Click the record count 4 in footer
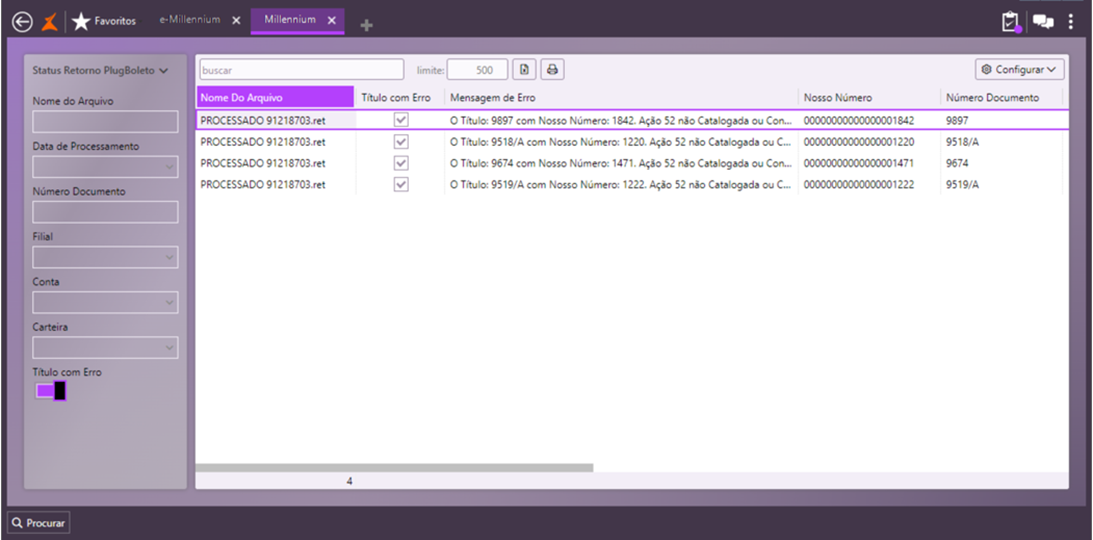 click(x=349, y=481)
